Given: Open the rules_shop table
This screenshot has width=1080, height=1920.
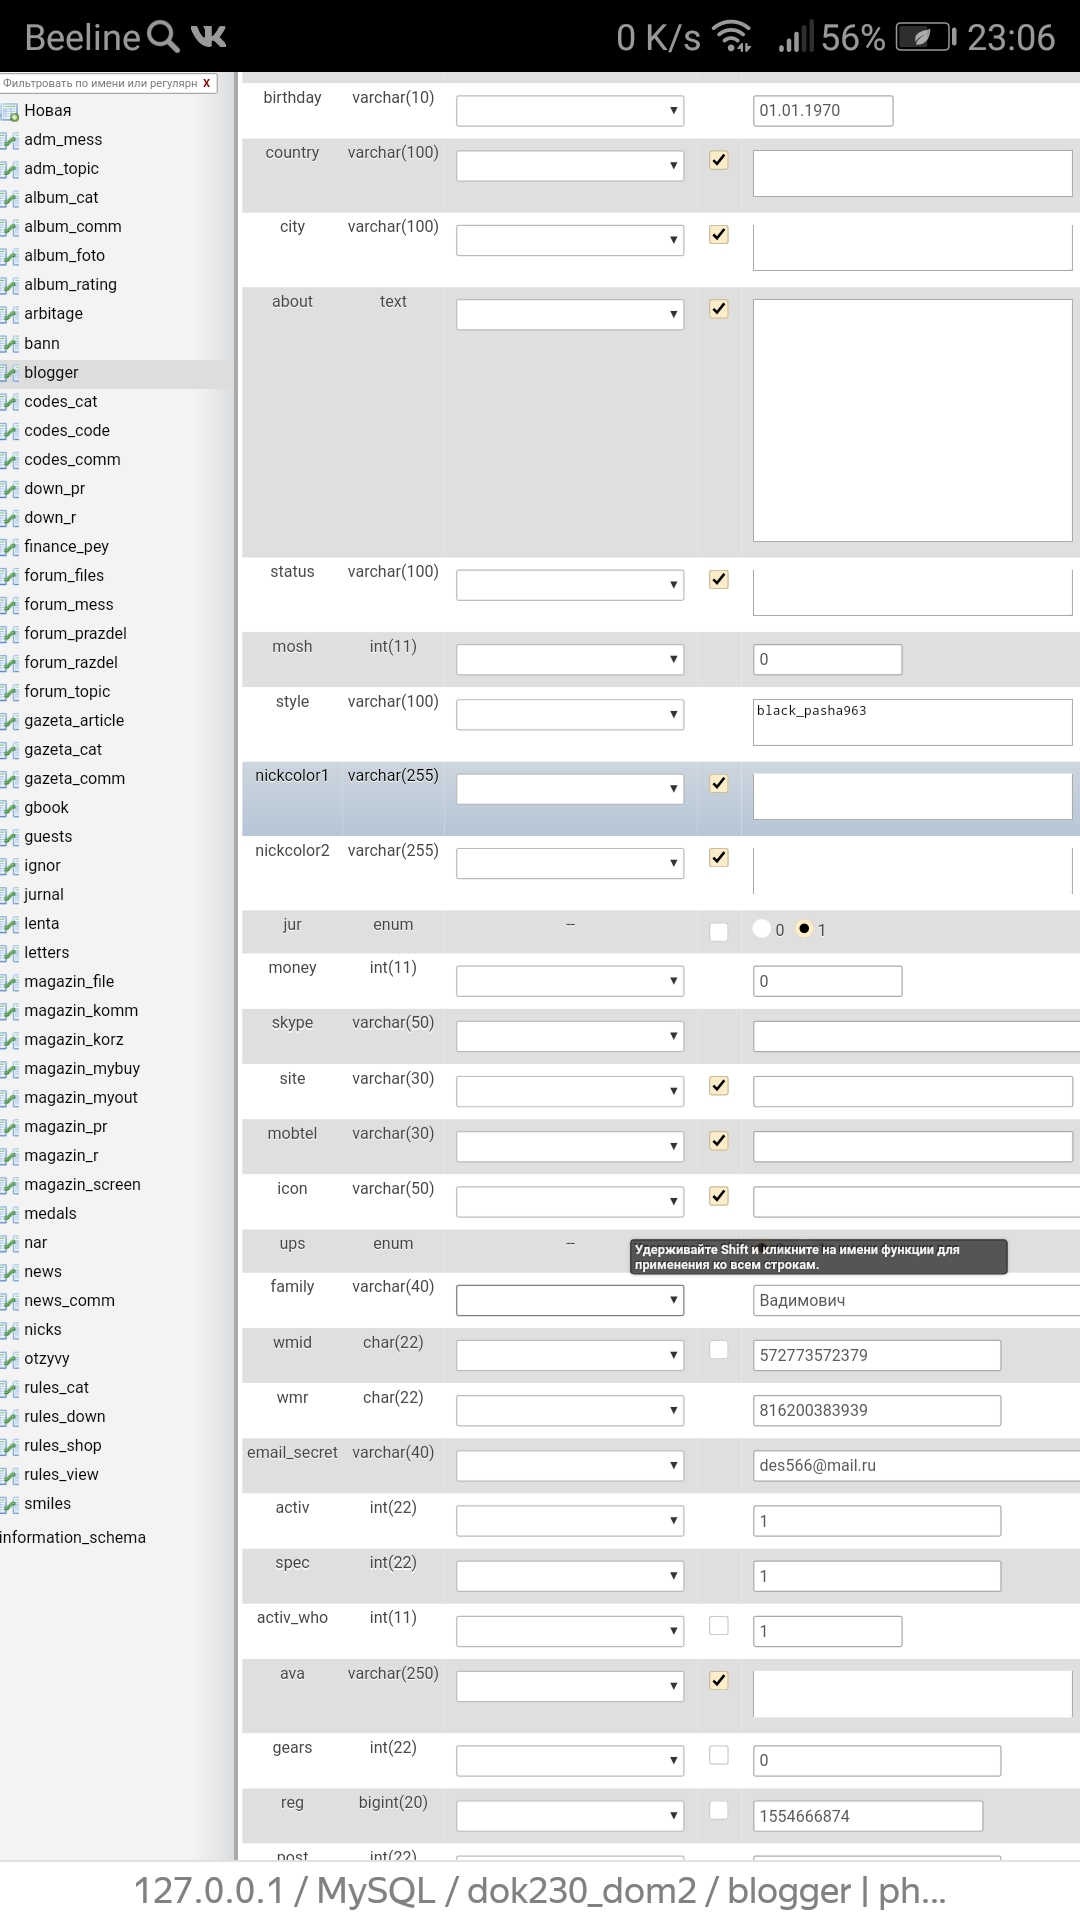Looking at the screenshot, I should click(x=63, y=1446).
